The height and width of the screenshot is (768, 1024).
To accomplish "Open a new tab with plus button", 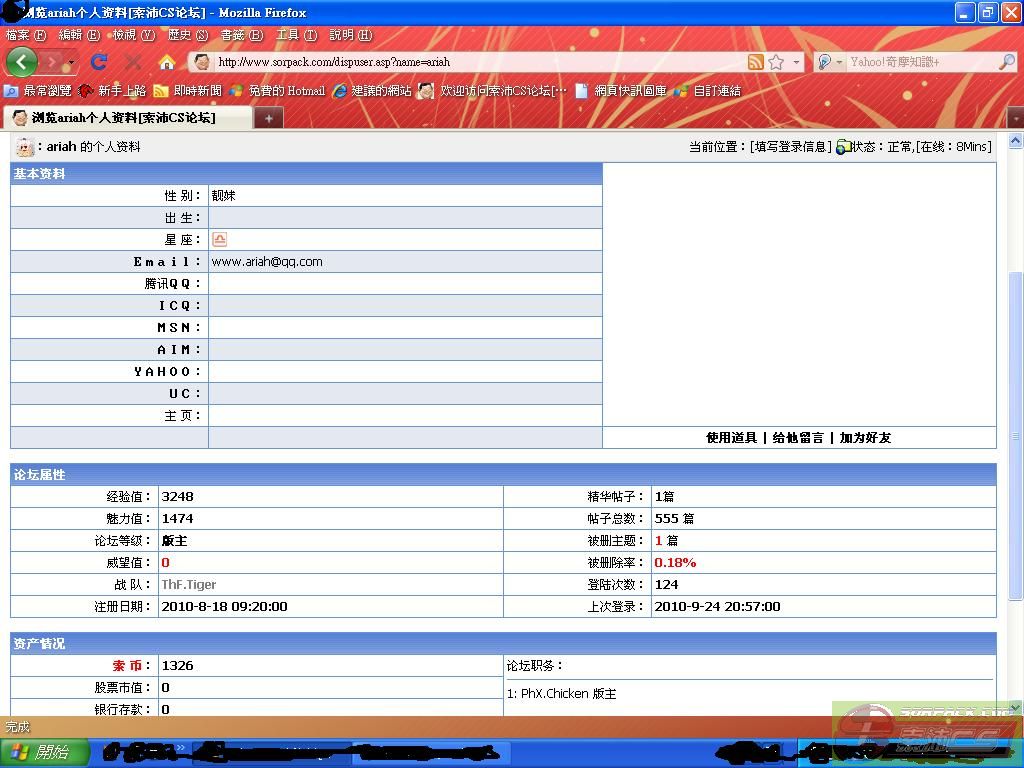I will tap(268, 118).
